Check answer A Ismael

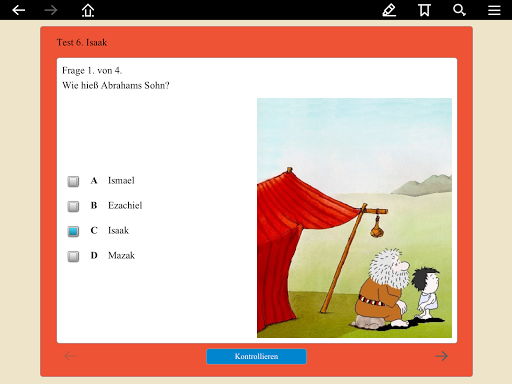coord(73,181)
